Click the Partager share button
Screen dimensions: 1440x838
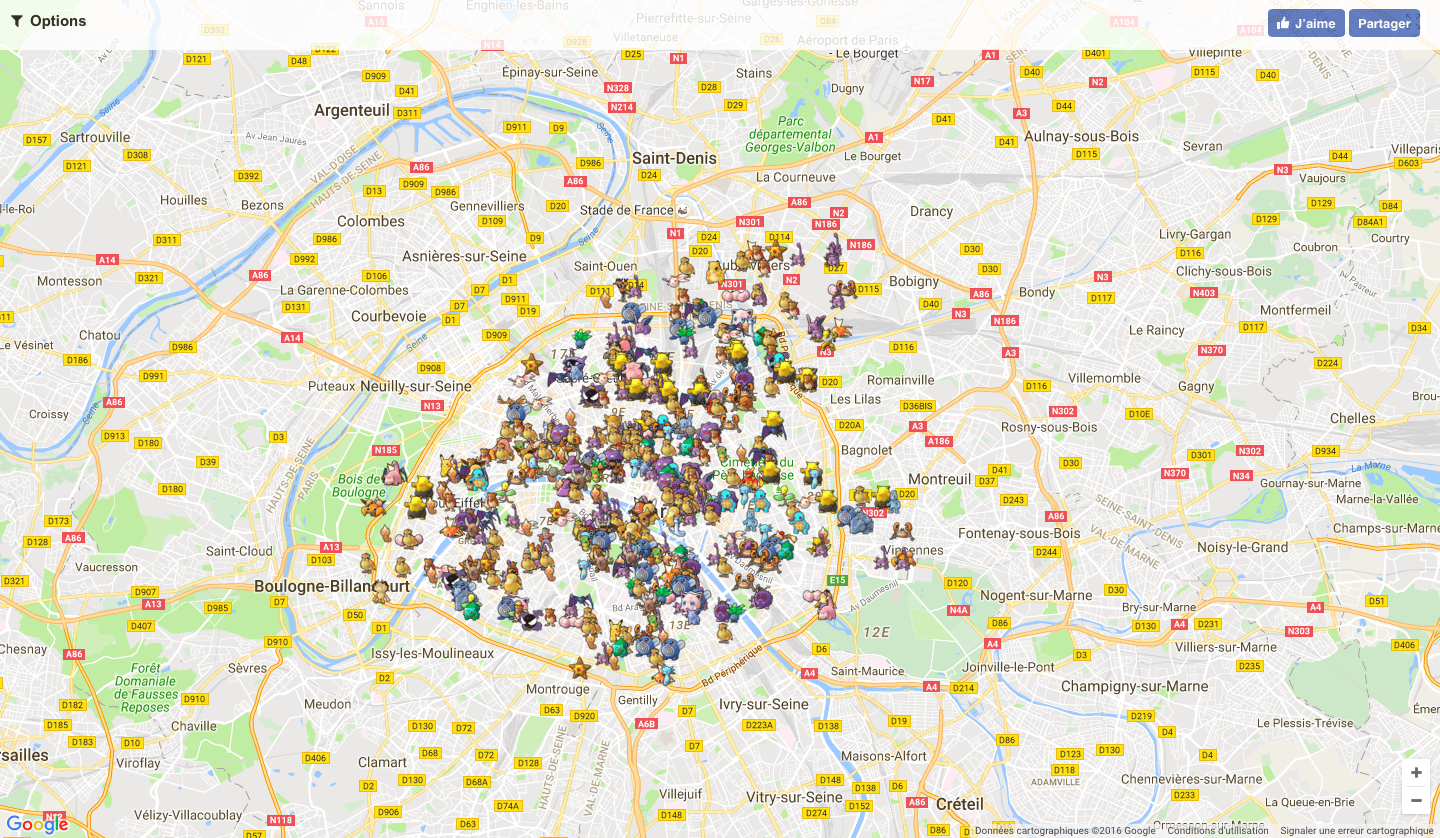[1384, 23]
